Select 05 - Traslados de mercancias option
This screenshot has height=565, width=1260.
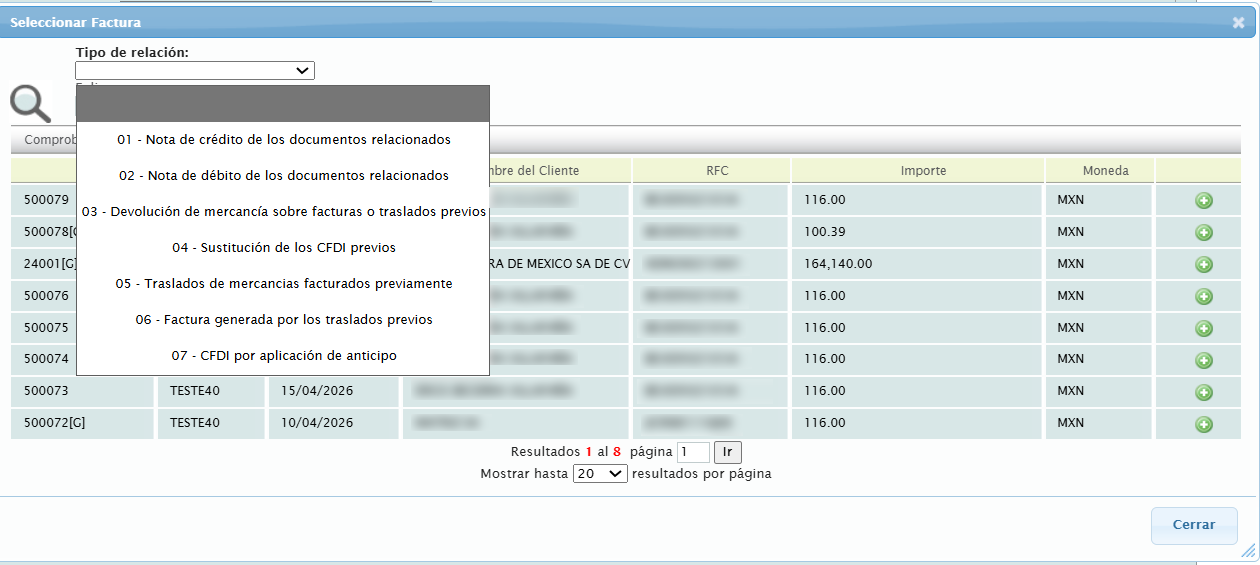coord(283,283)
